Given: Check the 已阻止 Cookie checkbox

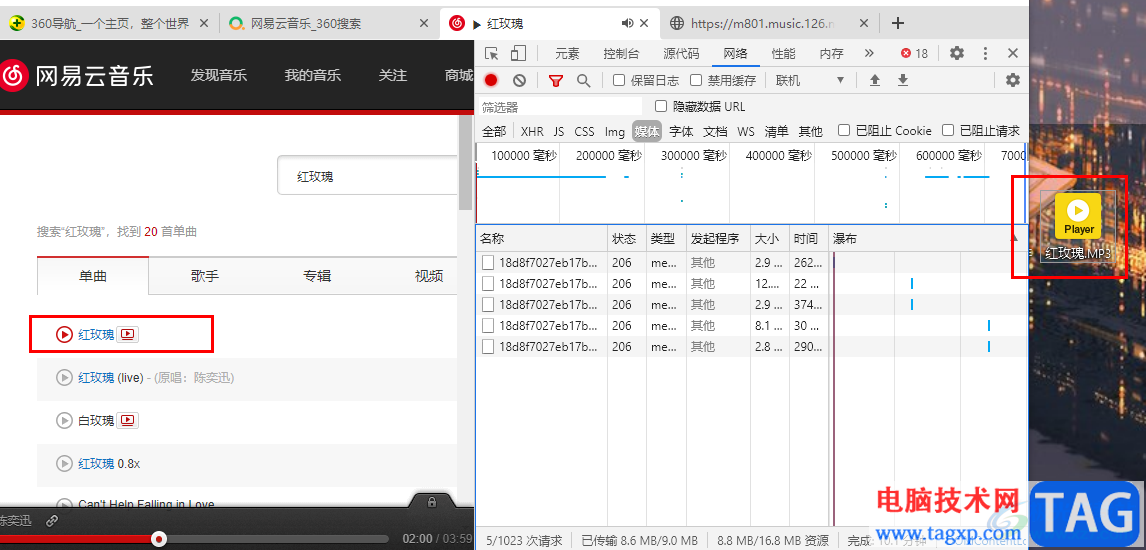Looking at the screenshot, I should tap(843, 131).
